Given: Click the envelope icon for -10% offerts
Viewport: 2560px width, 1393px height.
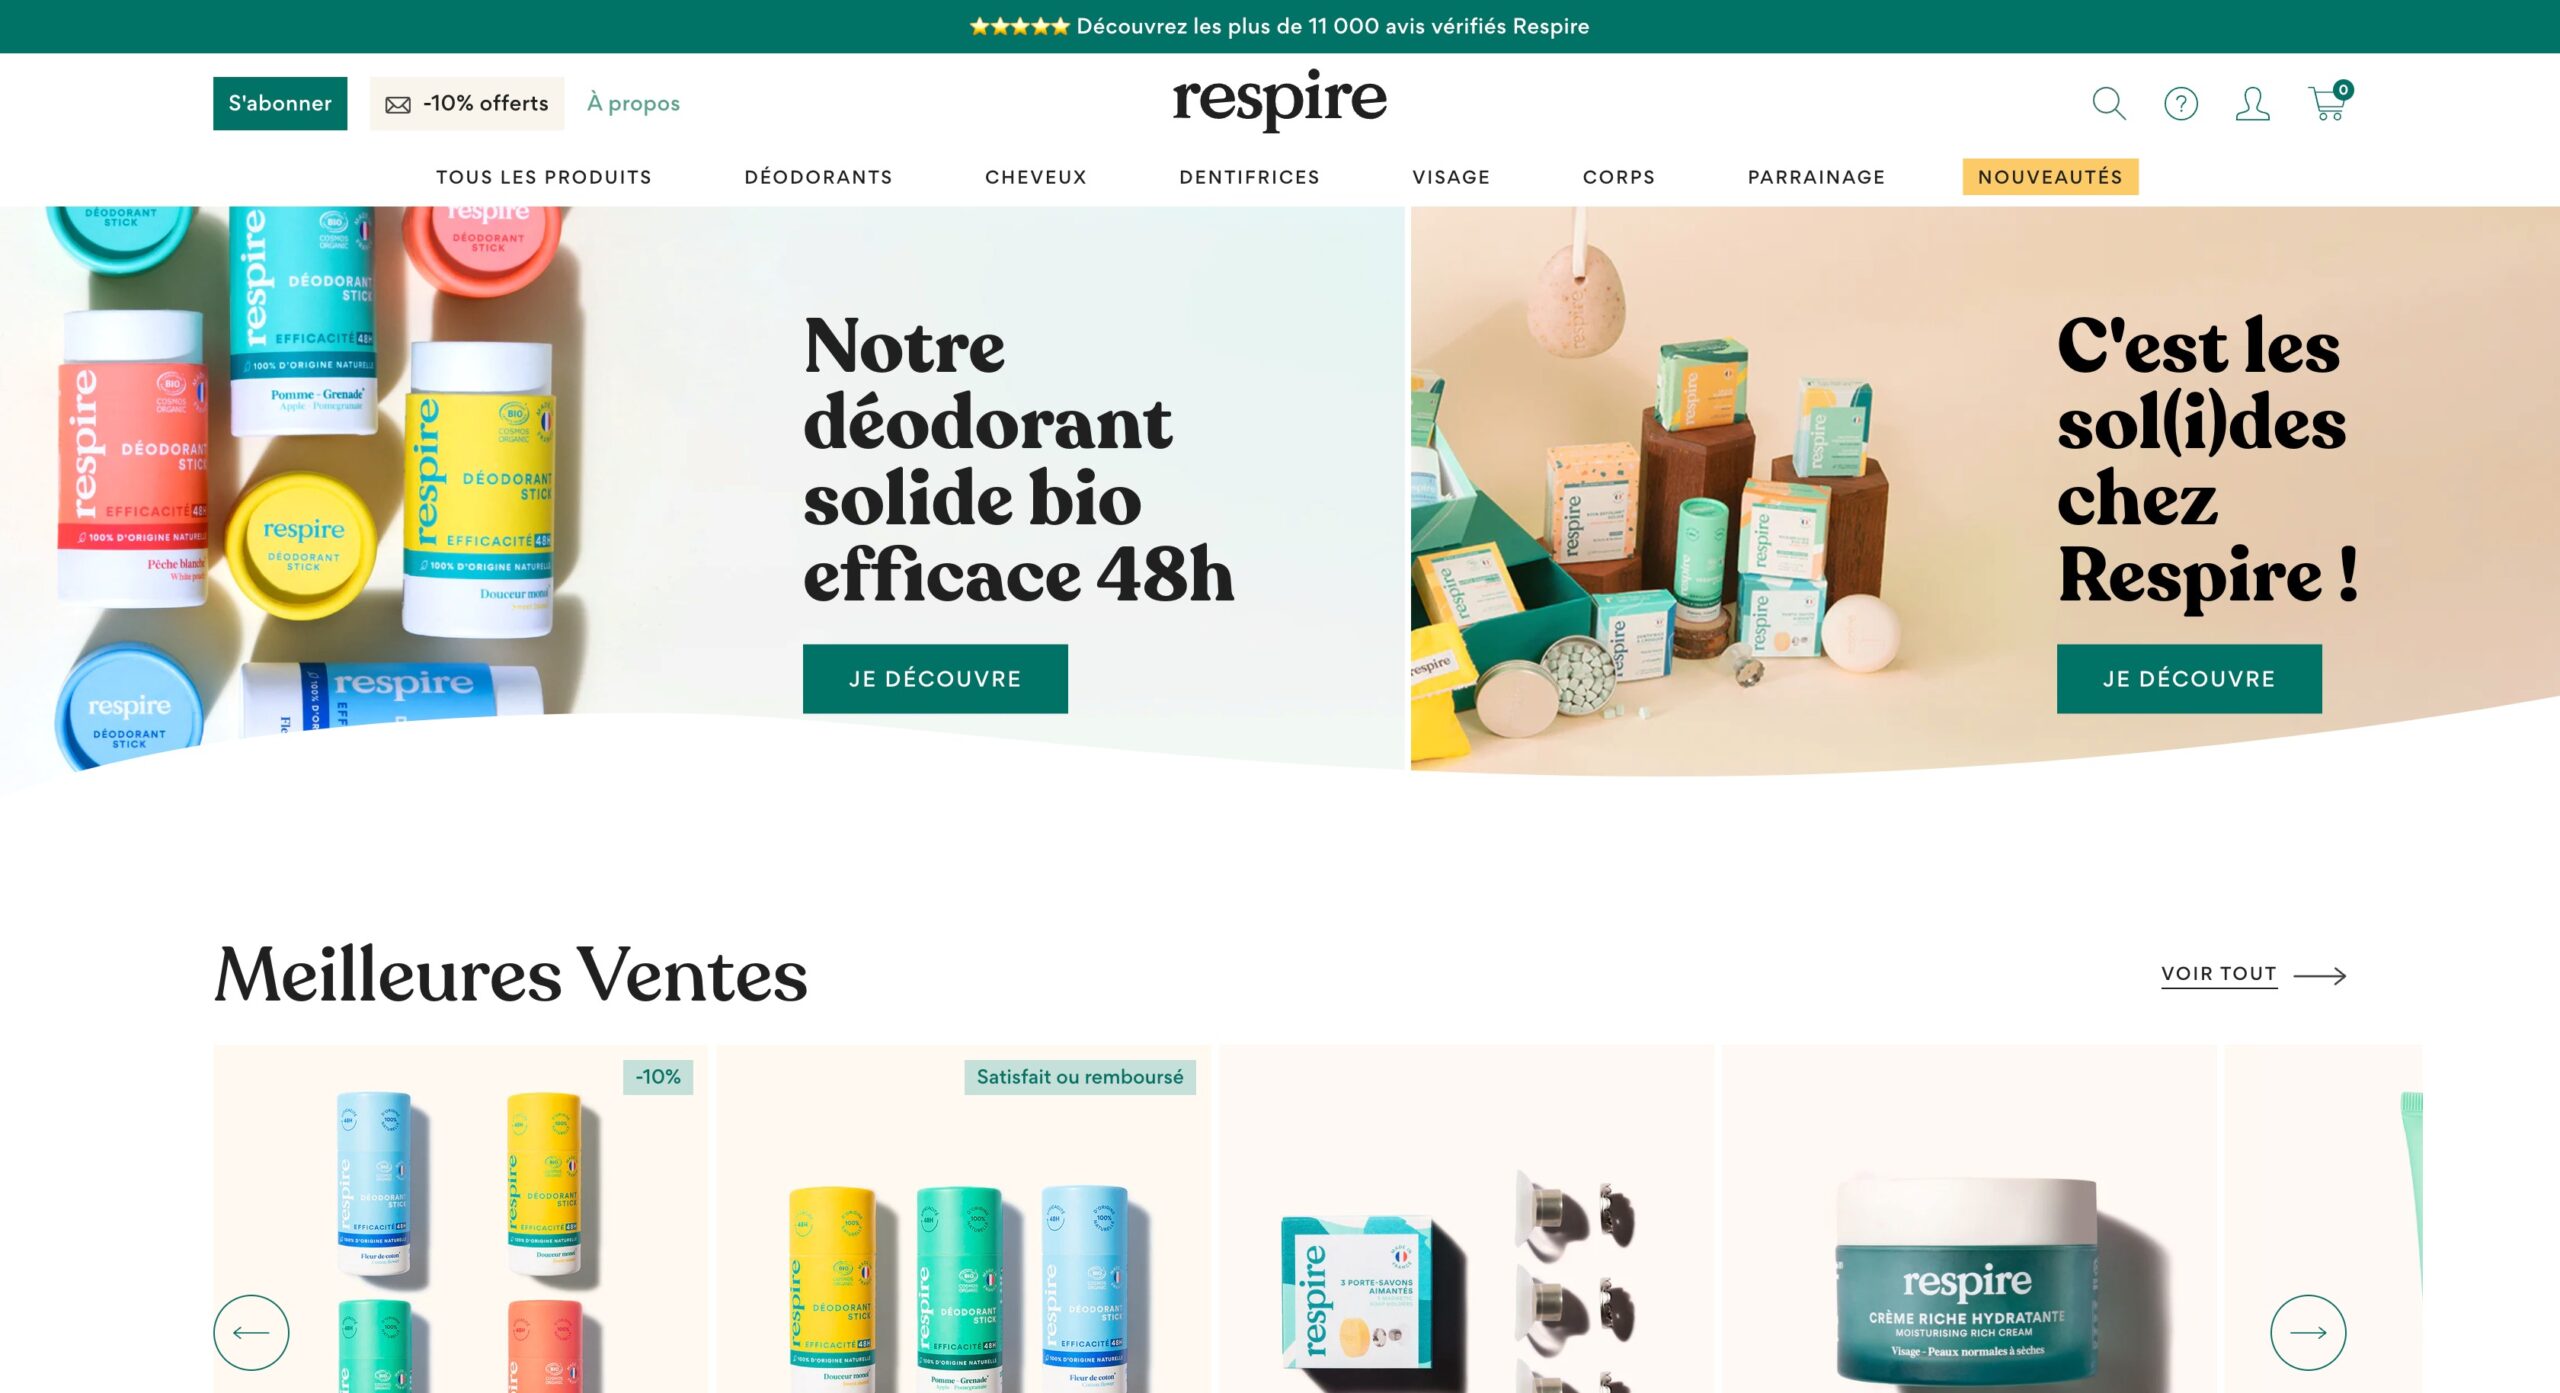Looking at the screenshot, I should (x=398, y=104).
